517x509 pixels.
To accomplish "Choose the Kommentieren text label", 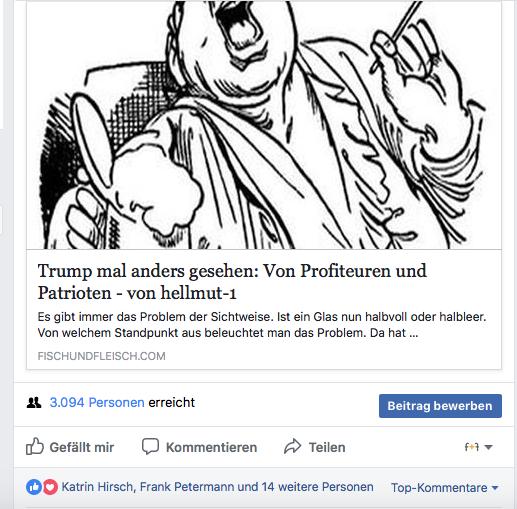I will tap(211, 447).
